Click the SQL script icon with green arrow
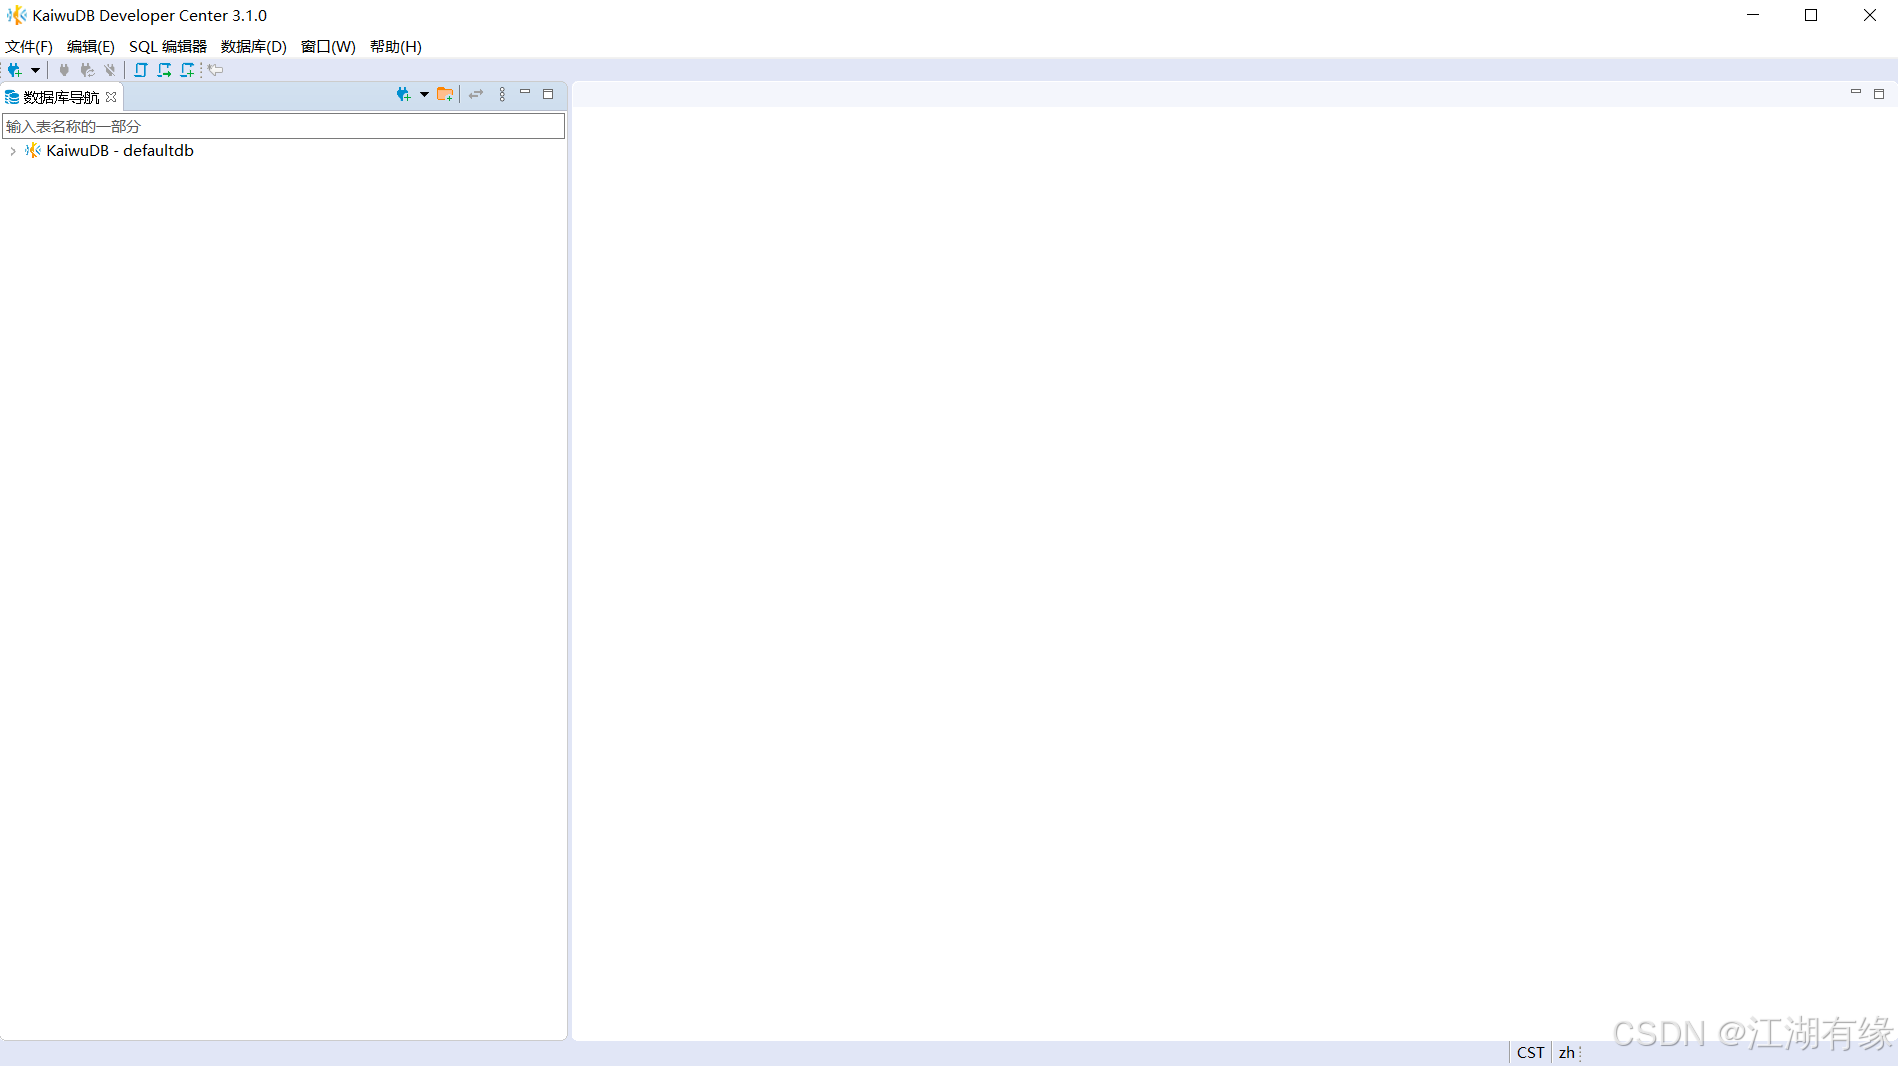The height and width of the screenshot is (1066, 1898). (x=164, y=70)
